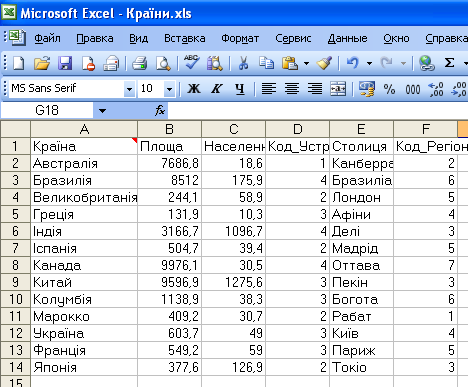468x387 pixels.
Task: Select column E header
Action: point(361,129)
